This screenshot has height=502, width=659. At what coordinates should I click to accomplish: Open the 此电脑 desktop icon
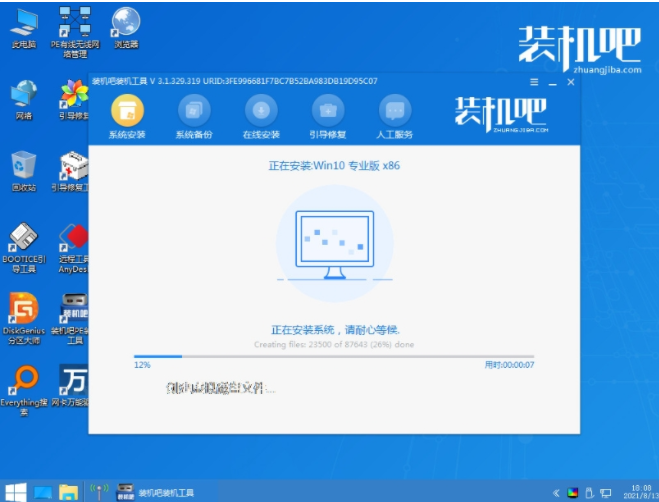coord(24,29)
